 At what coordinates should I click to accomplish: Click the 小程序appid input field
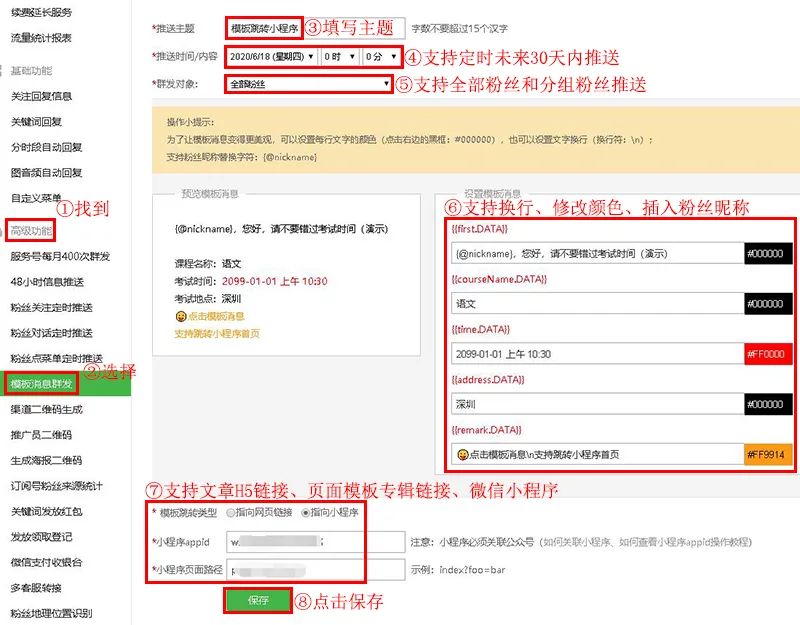(x=315, y=542)
